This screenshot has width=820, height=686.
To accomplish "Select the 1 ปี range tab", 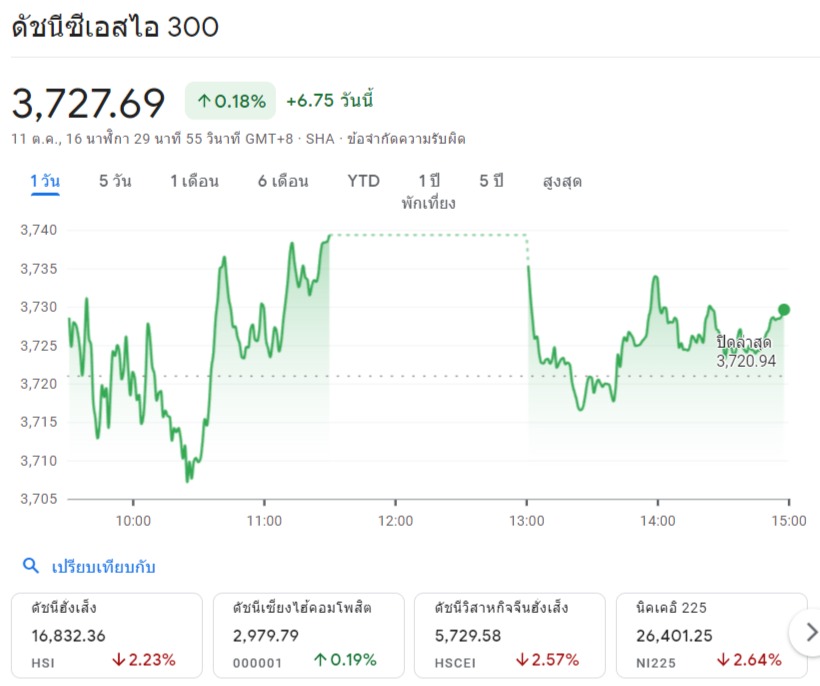I will point(429,182).
